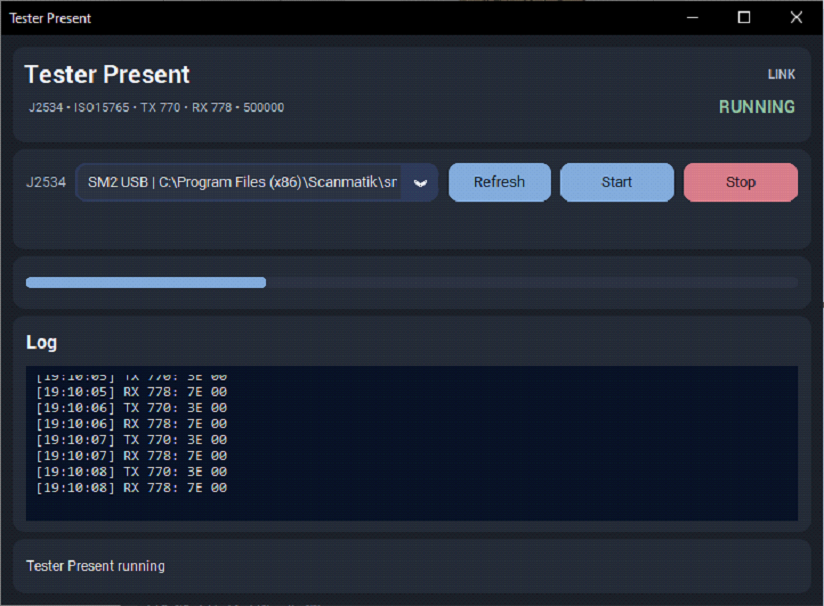Viewport: 824px width, 606px height.
Task: Close the Tester Present window
Action: pos(796,18)
